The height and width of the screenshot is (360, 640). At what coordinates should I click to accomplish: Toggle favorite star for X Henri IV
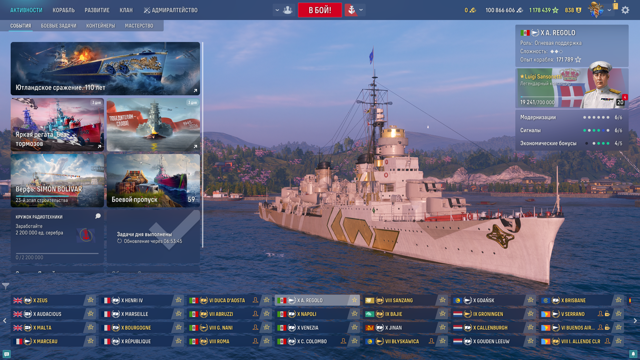click(x=178, y=300)
